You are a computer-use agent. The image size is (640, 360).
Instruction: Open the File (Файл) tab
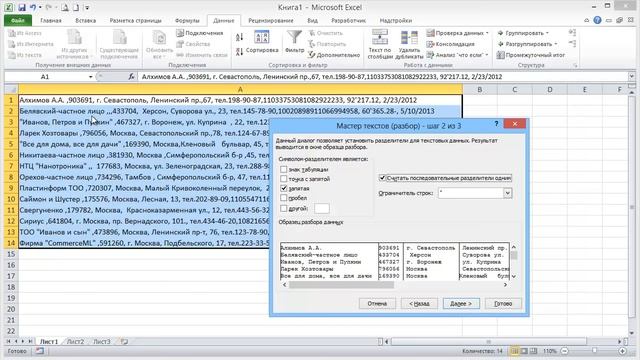pyautogui.click(x=18, y=20)
